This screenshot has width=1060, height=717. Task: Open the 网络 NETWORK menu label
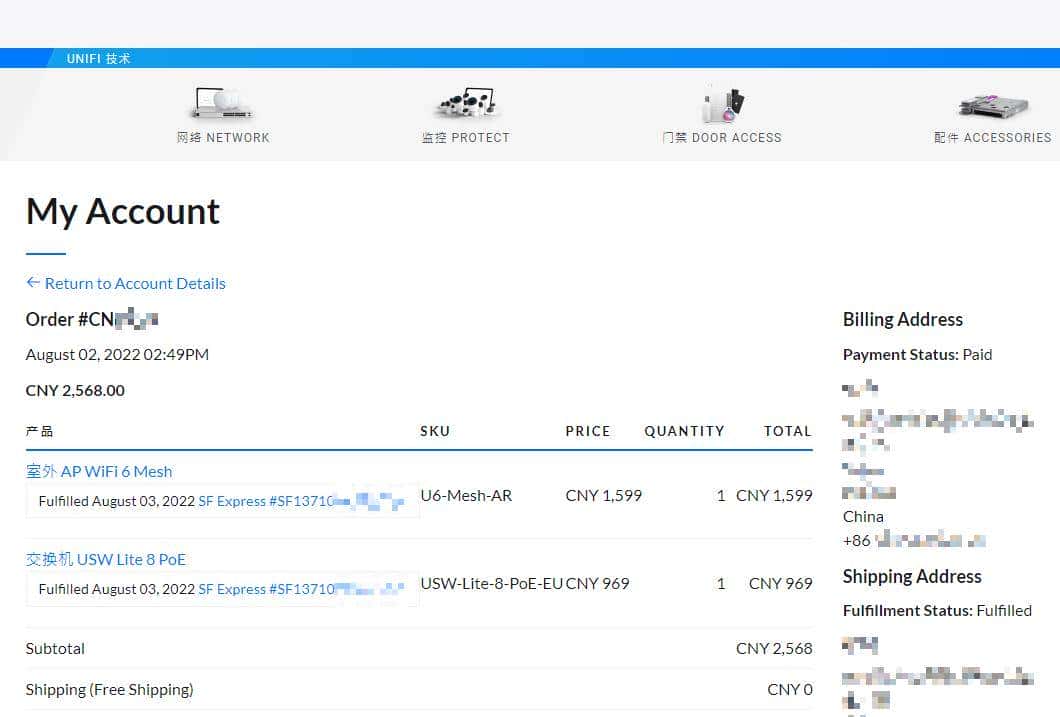point(223,138)
